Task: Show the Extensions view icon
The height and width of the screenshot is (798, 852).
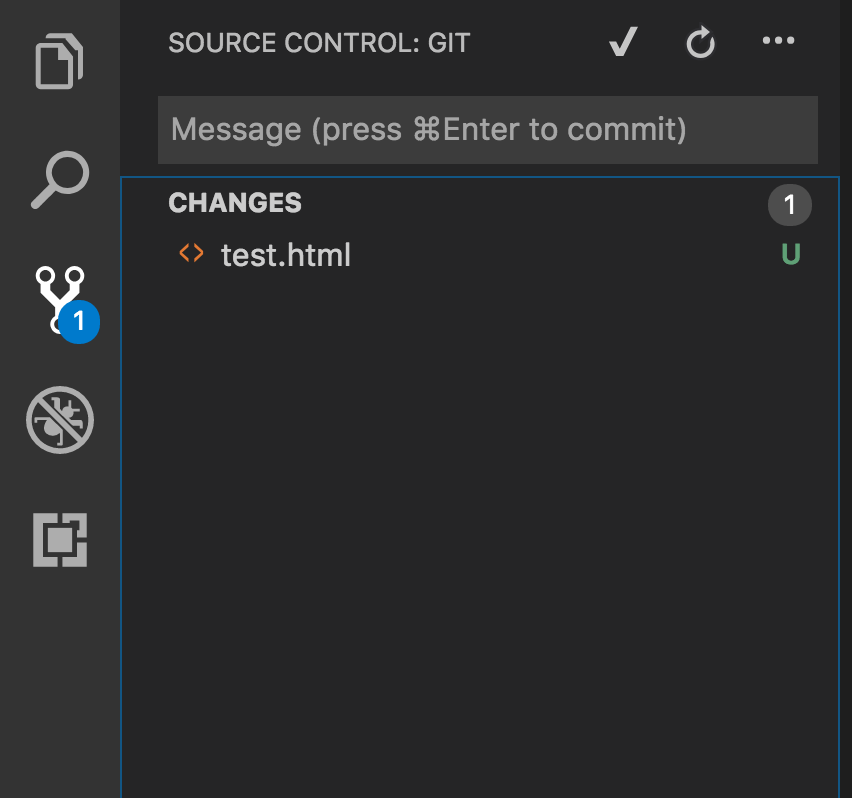Action: 60,539
